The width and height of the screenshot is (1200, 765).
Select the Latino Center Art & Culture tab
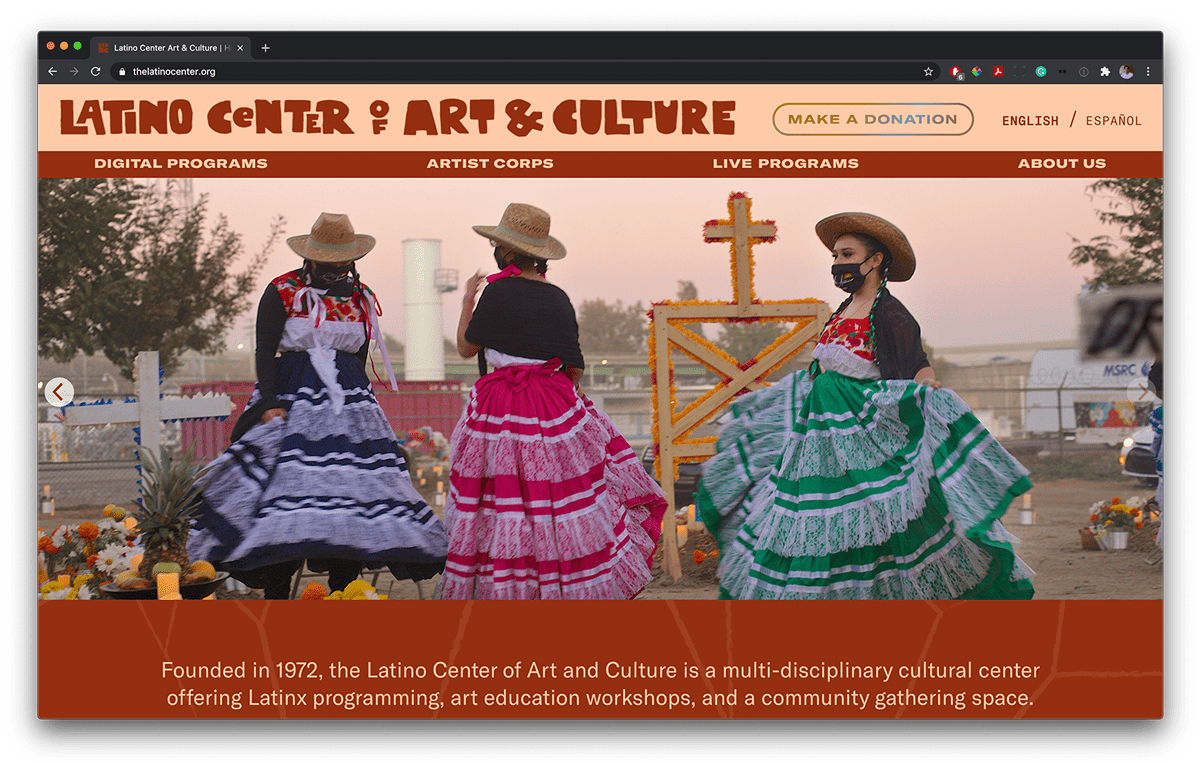[170, 48]
